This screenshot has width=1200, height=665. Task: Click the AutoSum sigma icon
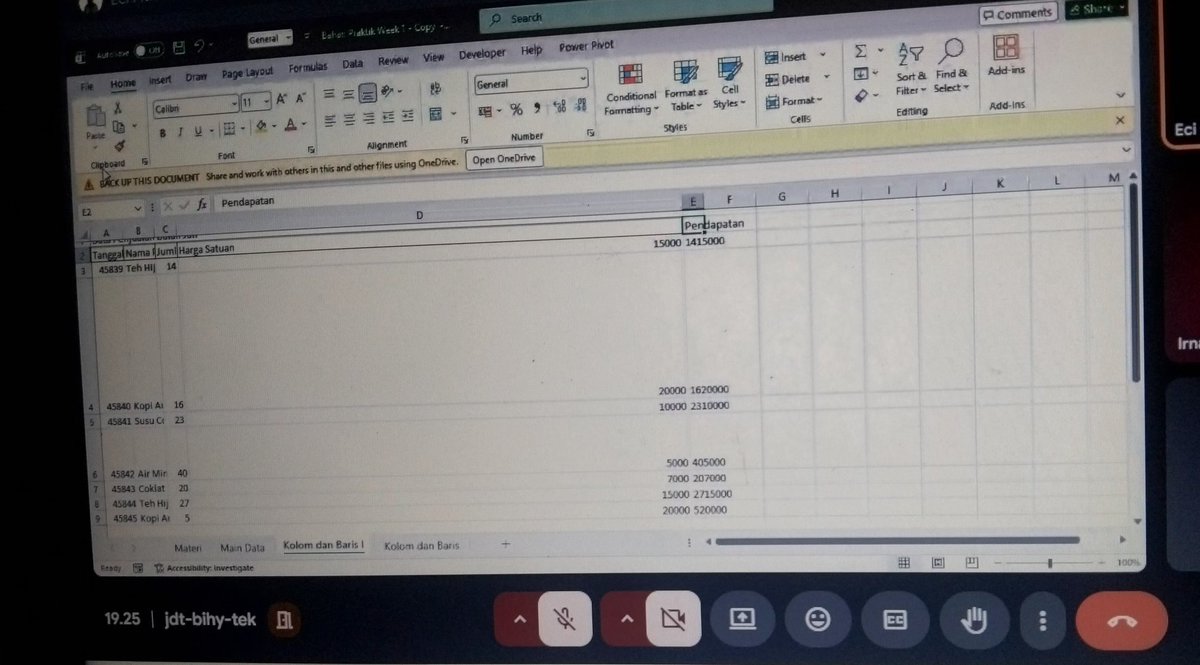tap(859, 51)
